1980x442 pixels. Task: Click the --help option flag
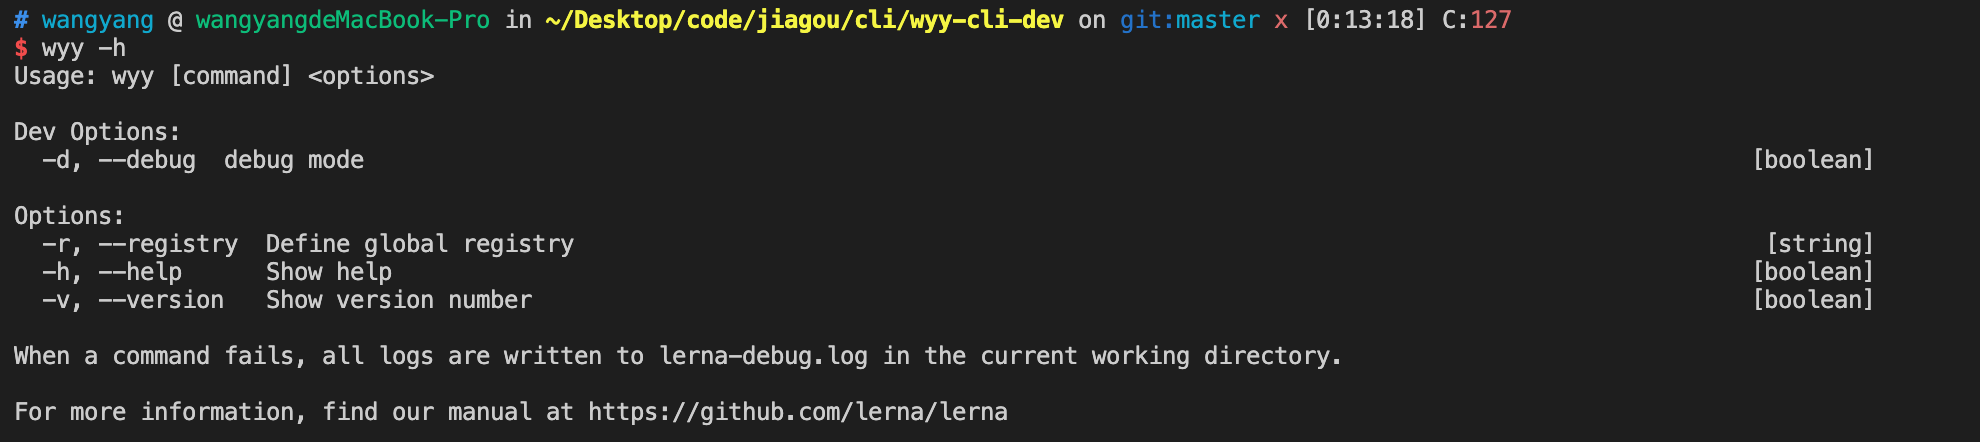tap(140, 272)
